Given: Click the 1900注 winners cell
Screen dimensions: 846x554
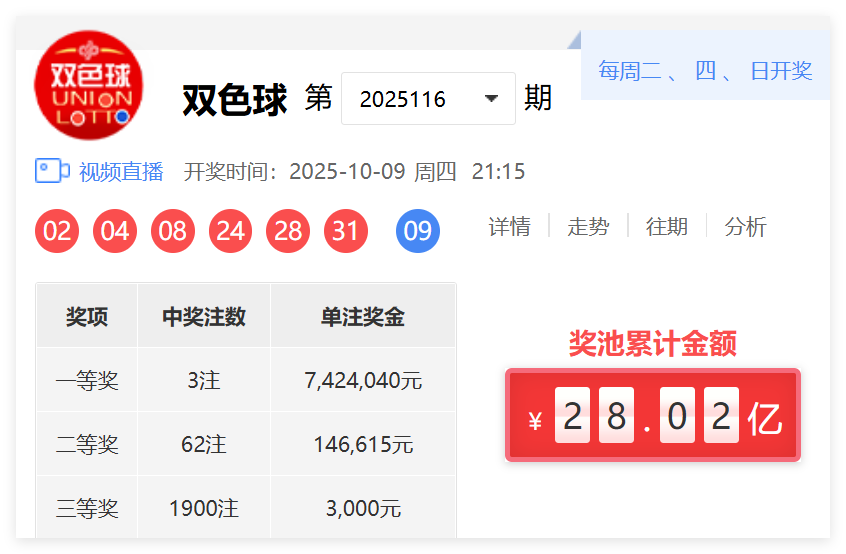Looking at the screenshot, I should (x=204, y=508).
